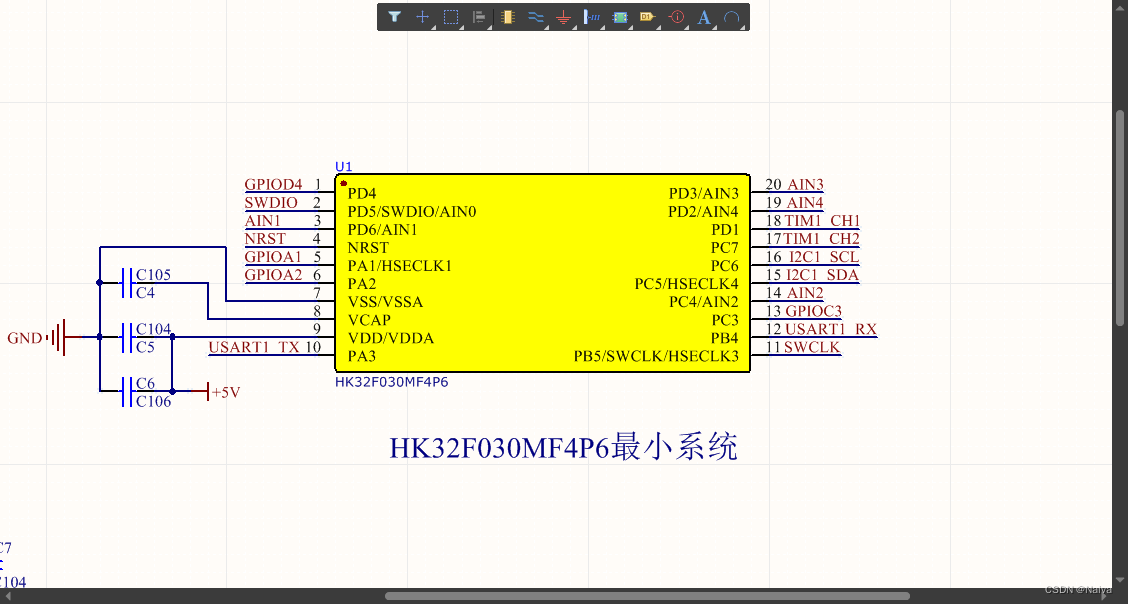Screen dimensions: 1128x604
Task: Select the VCC power port tool
Action: 592,16
